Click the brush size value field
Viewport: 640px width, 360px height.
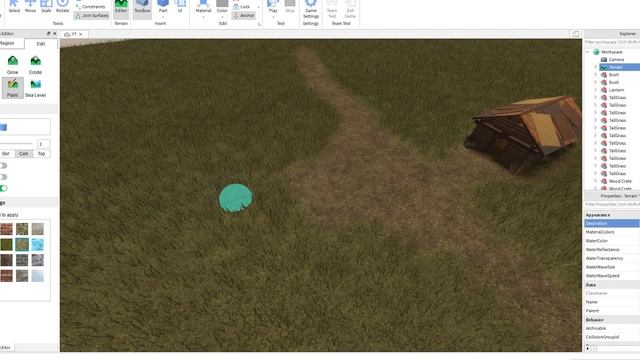coord(43,144)
